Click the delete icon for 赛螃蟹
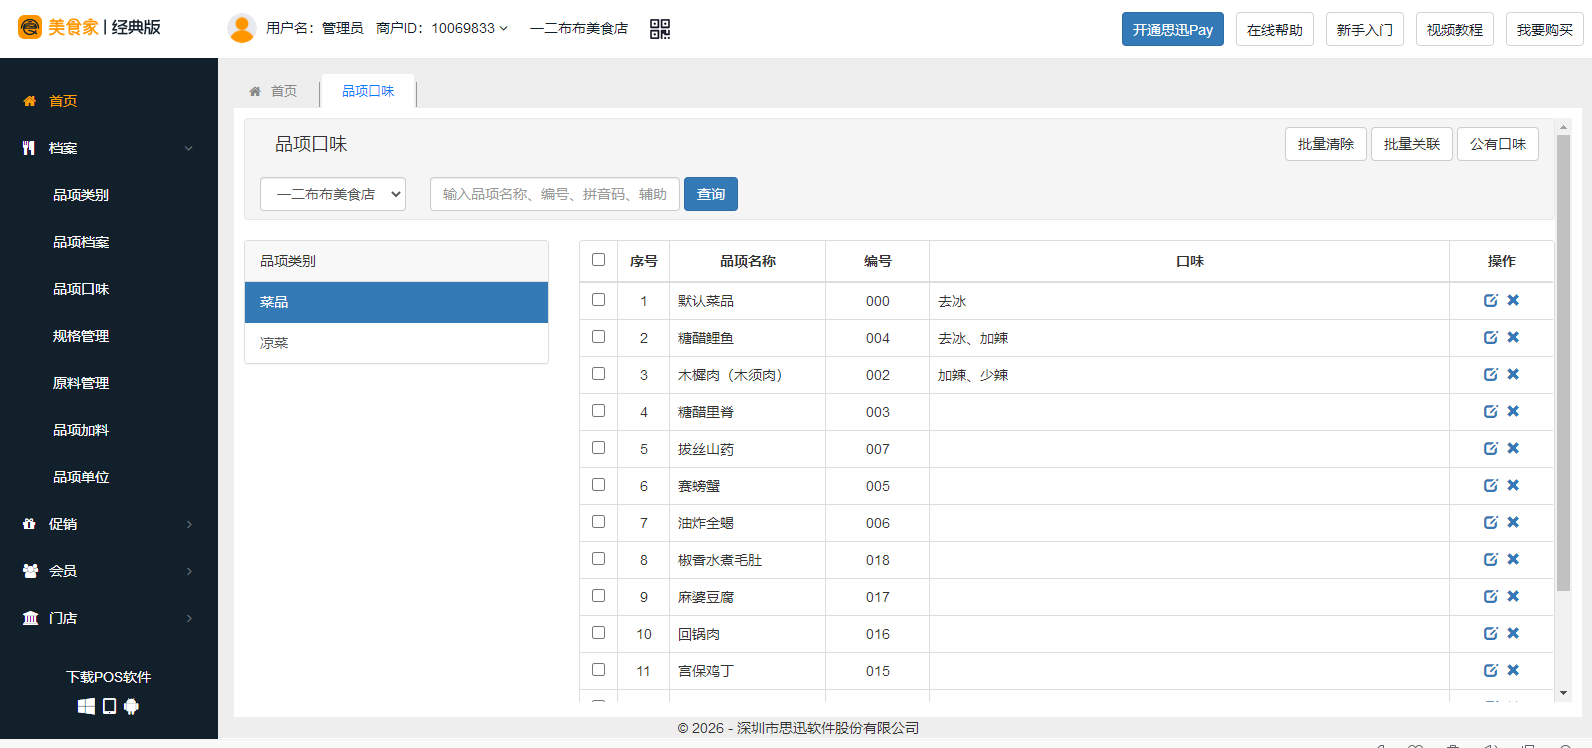This screenshot has height=748, width=1592. coord(1513,485)
